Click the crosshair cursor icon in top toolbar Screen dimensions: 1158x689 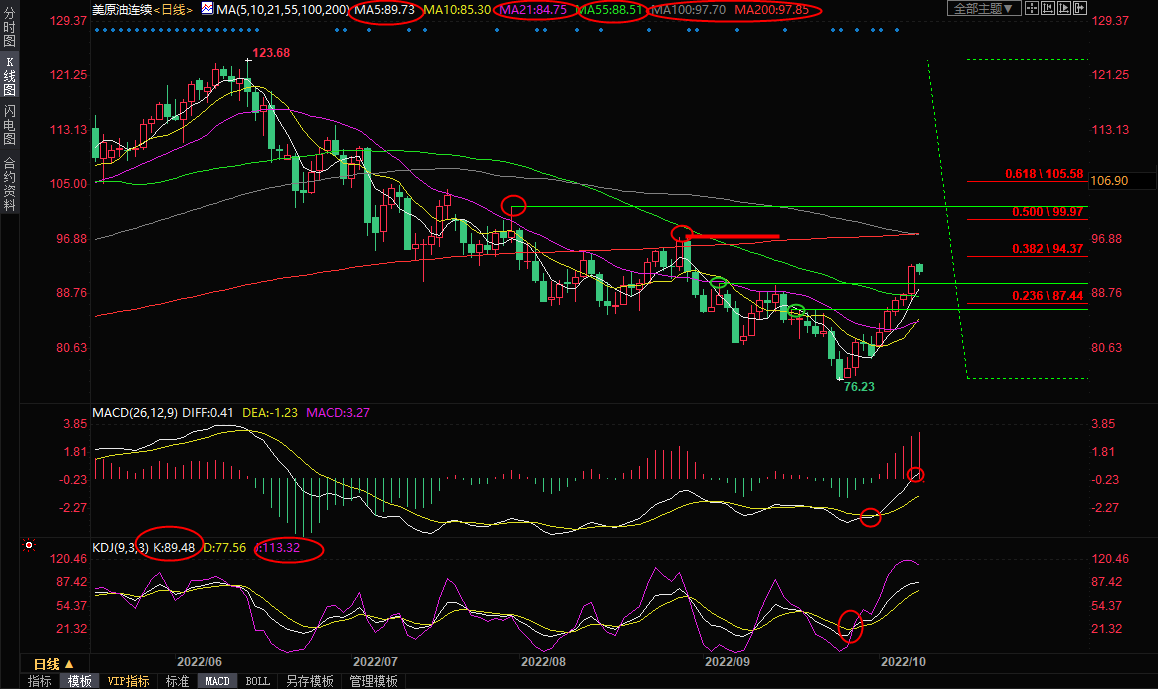click(x=1032, y=8)
